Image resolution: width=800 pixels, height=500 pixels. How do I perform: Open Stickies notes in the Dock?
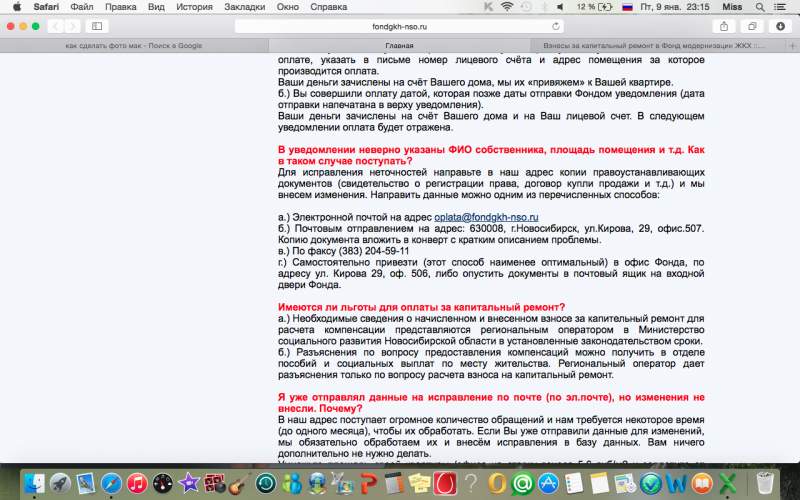point(419,483)
